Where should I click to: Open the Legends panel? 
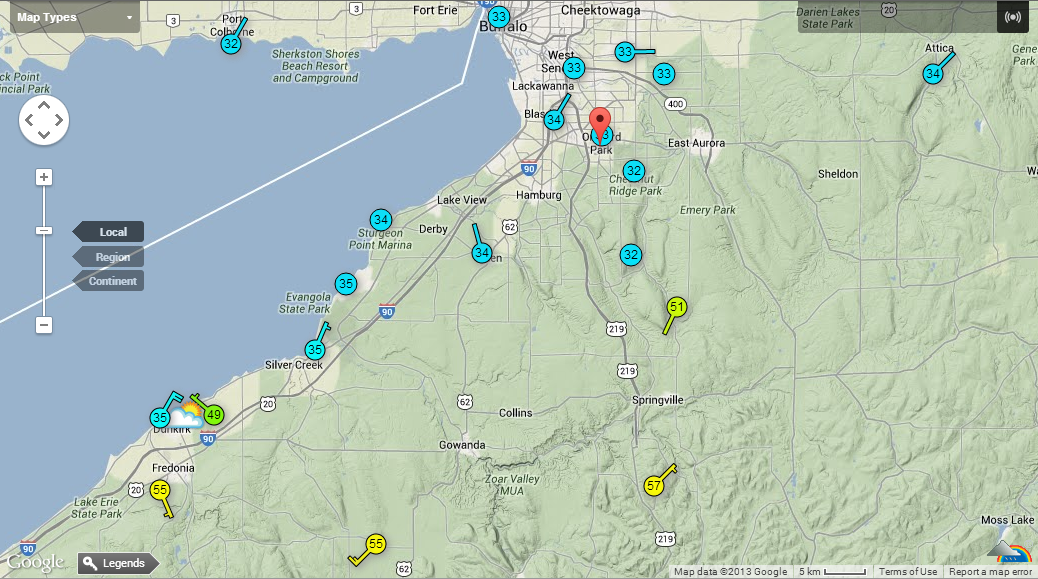[x=118, y=563]
